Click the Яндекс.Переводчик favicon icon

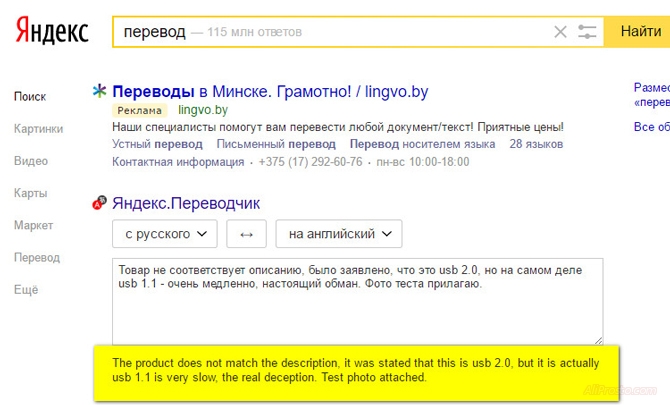99,202
